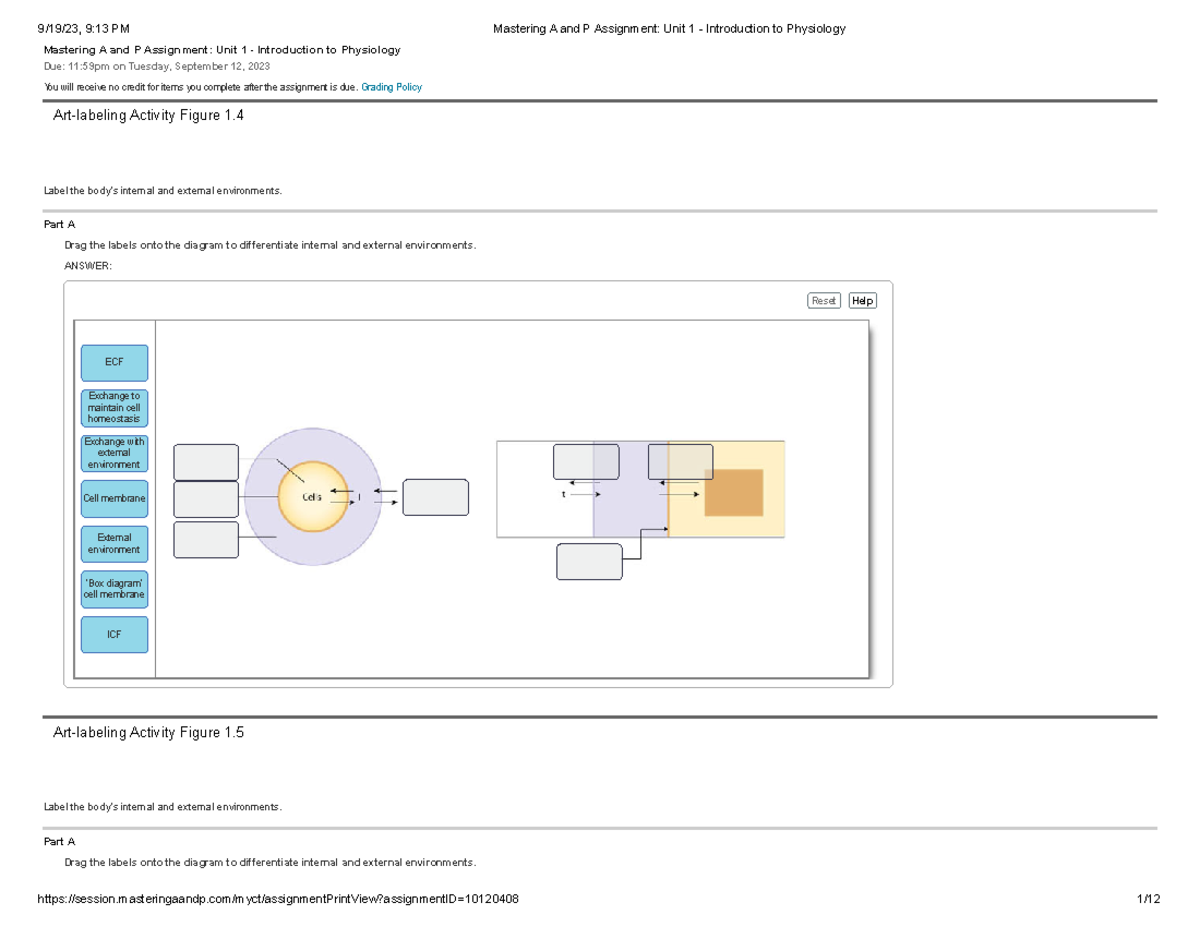Click the empty box below the box diagram
The image size is (1200, 927).
point(589,561)
